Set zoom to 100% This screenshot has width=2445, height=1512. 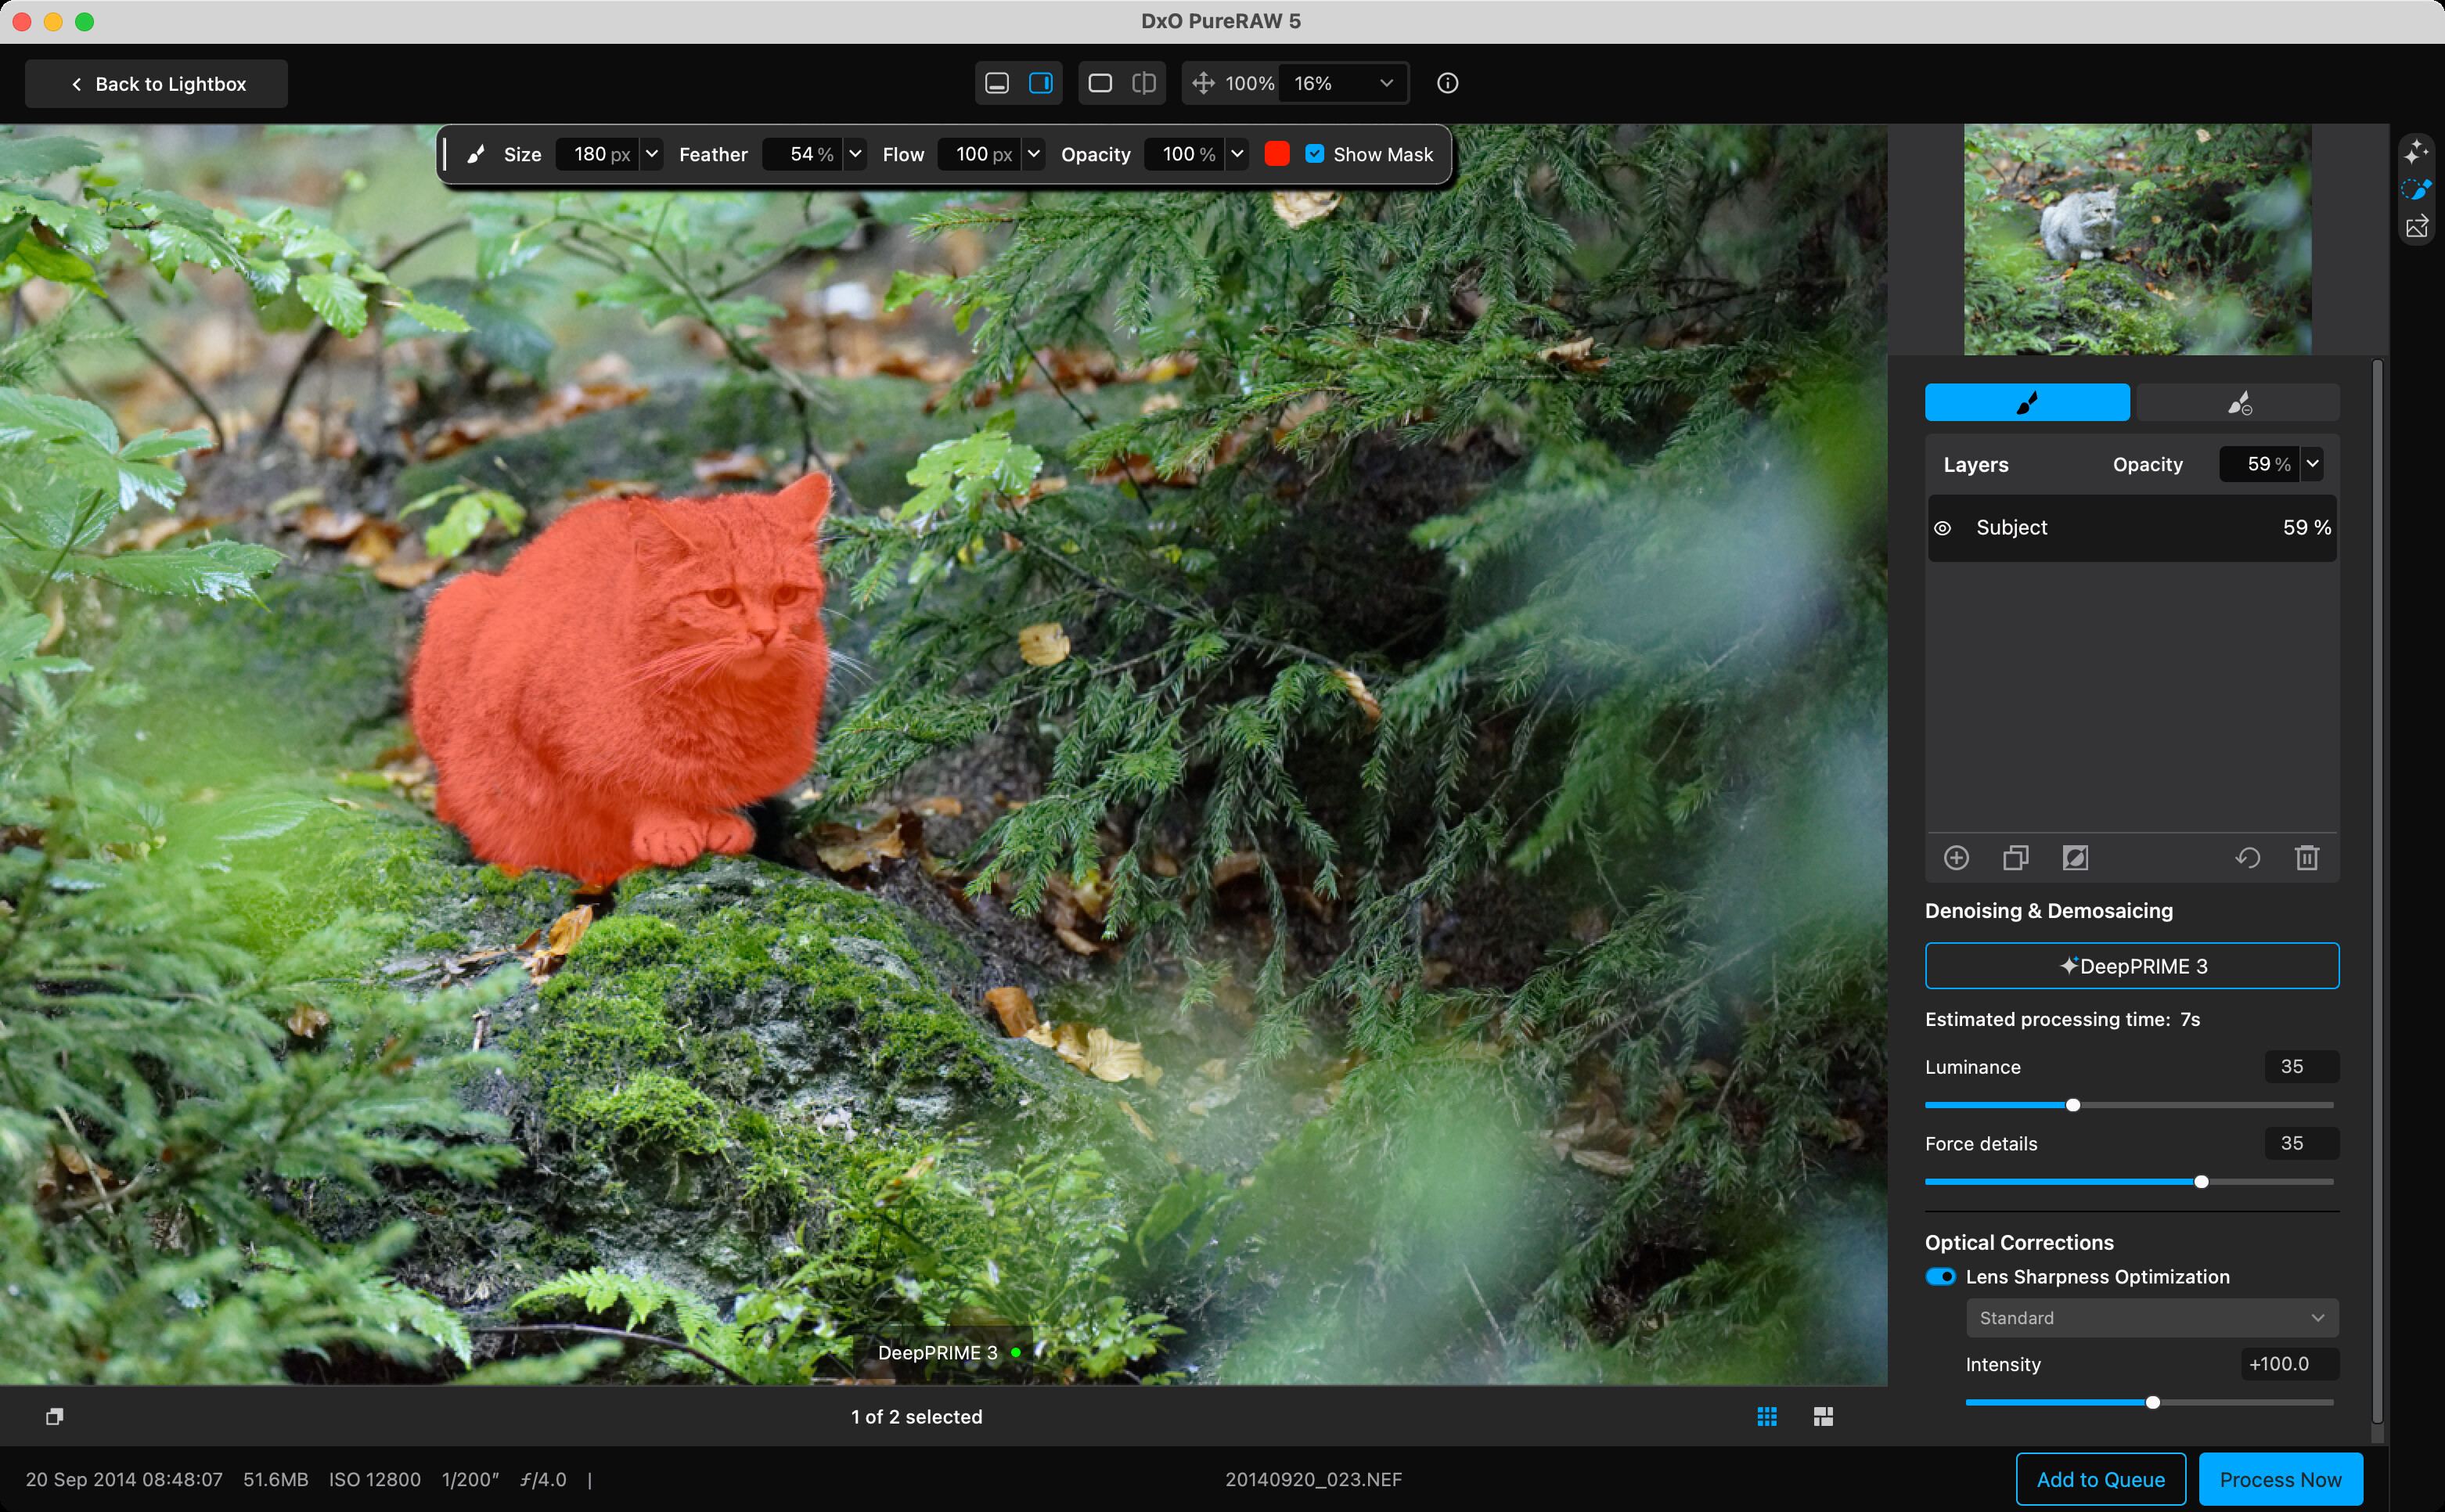click(1250, 83)
